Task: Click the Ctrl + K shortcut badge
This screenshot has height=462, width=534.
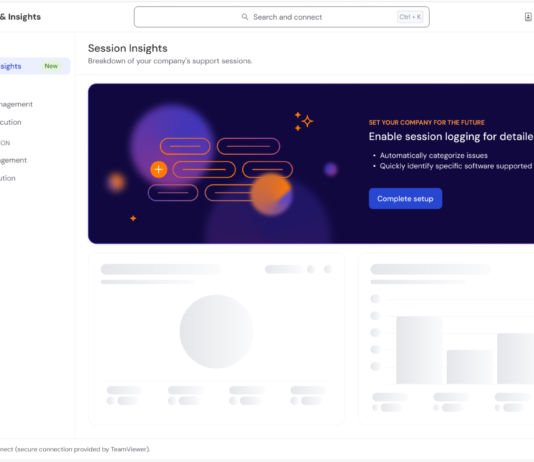Action: pyautogui.click(x=410, y=17)
